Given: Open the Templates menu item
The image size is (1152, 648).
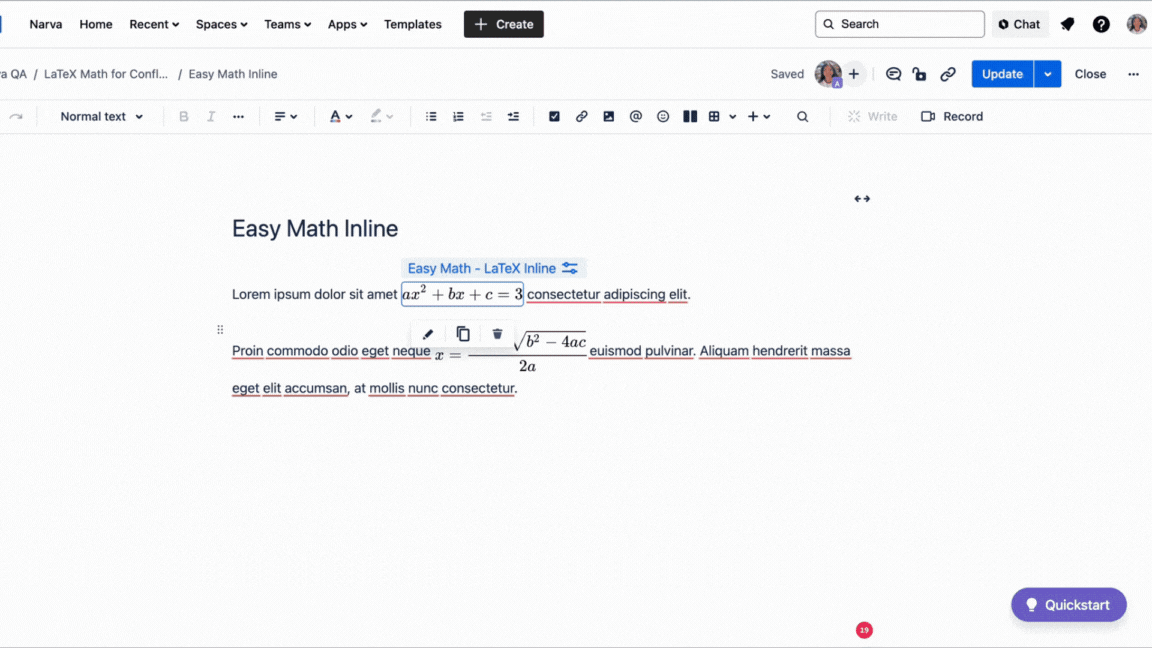Looking at the screenshot, I should coord(412,24).
